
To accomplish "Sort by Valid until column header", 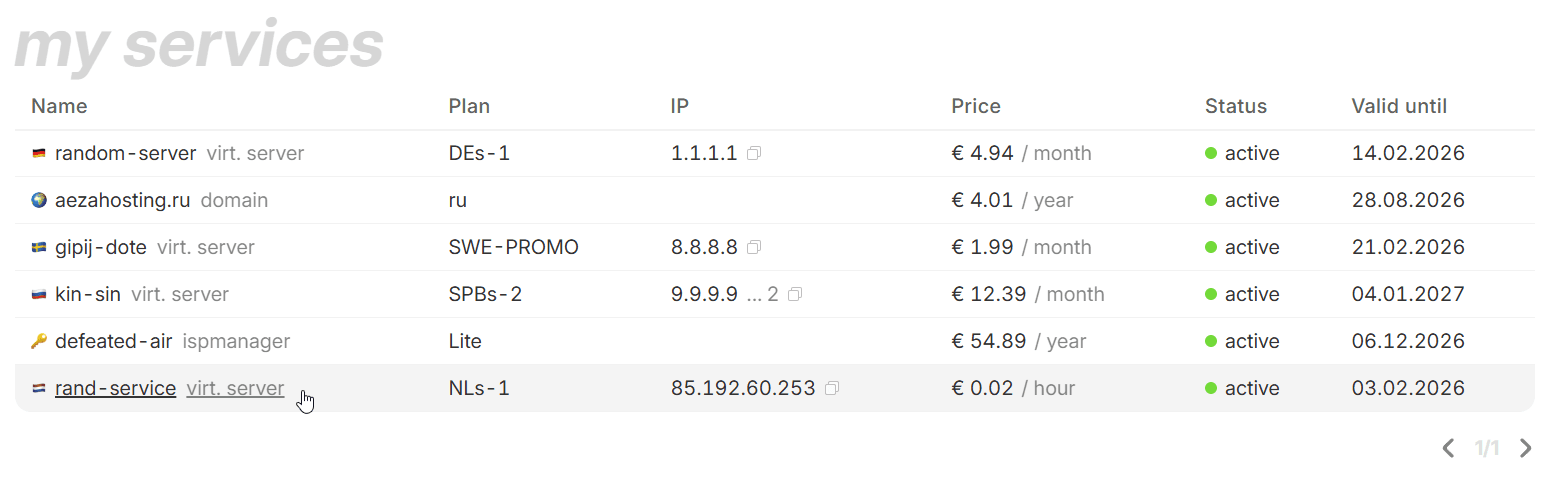I will click(x=1398, y=106).
